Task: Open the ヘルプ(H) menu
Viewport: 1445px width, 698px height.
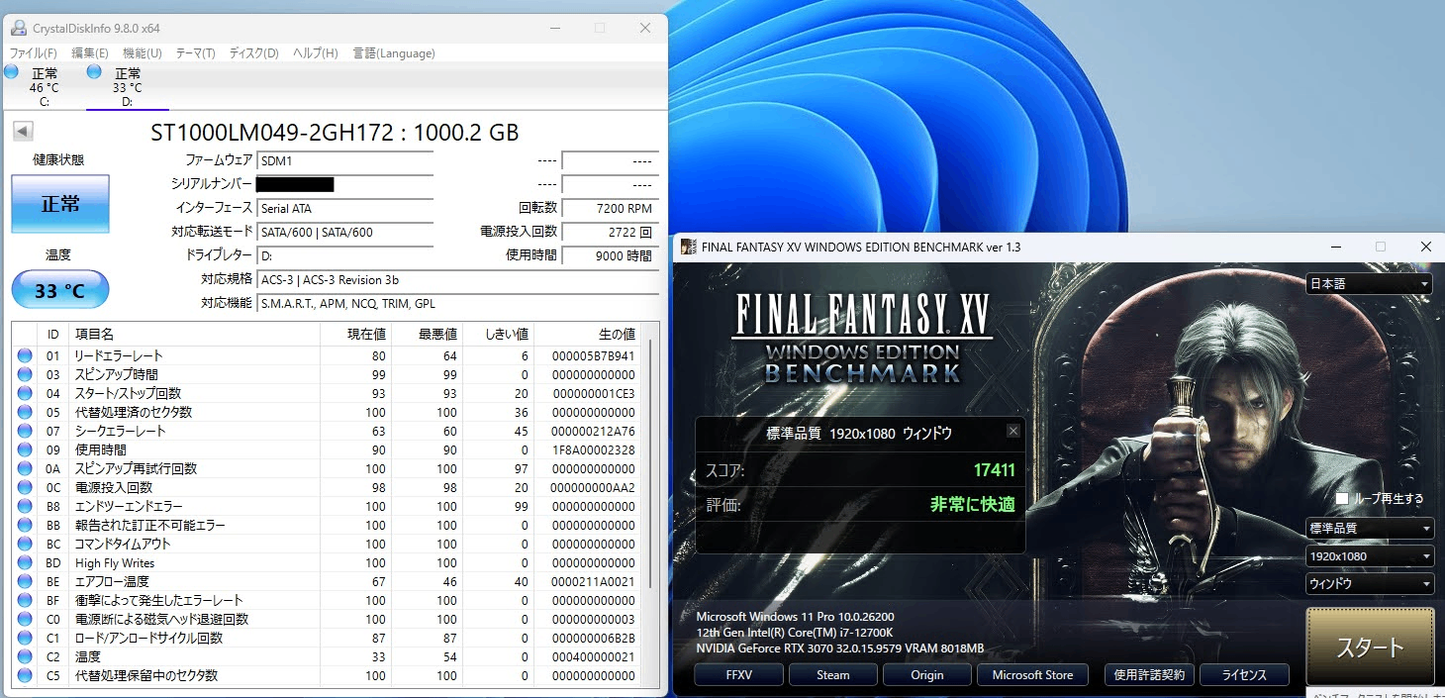Action: (315, 53)
